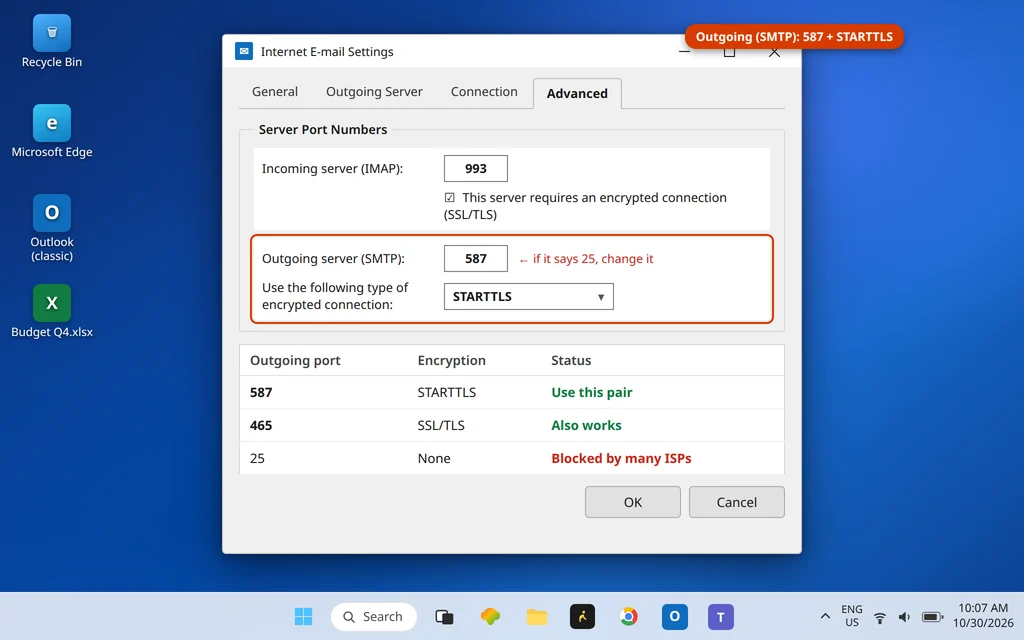Click the SSL/TLS encryption table cell
1024x640 pixels.
pos(441,425)
